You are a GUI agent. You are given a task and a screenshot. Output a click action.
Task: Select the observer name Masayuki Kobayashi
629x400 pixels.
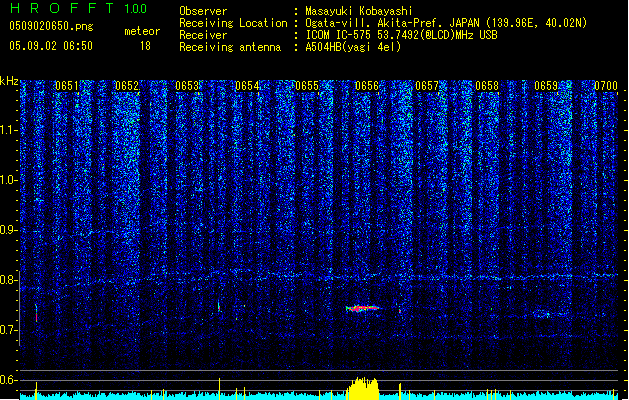pyautogui.click(x=359, y=11)
